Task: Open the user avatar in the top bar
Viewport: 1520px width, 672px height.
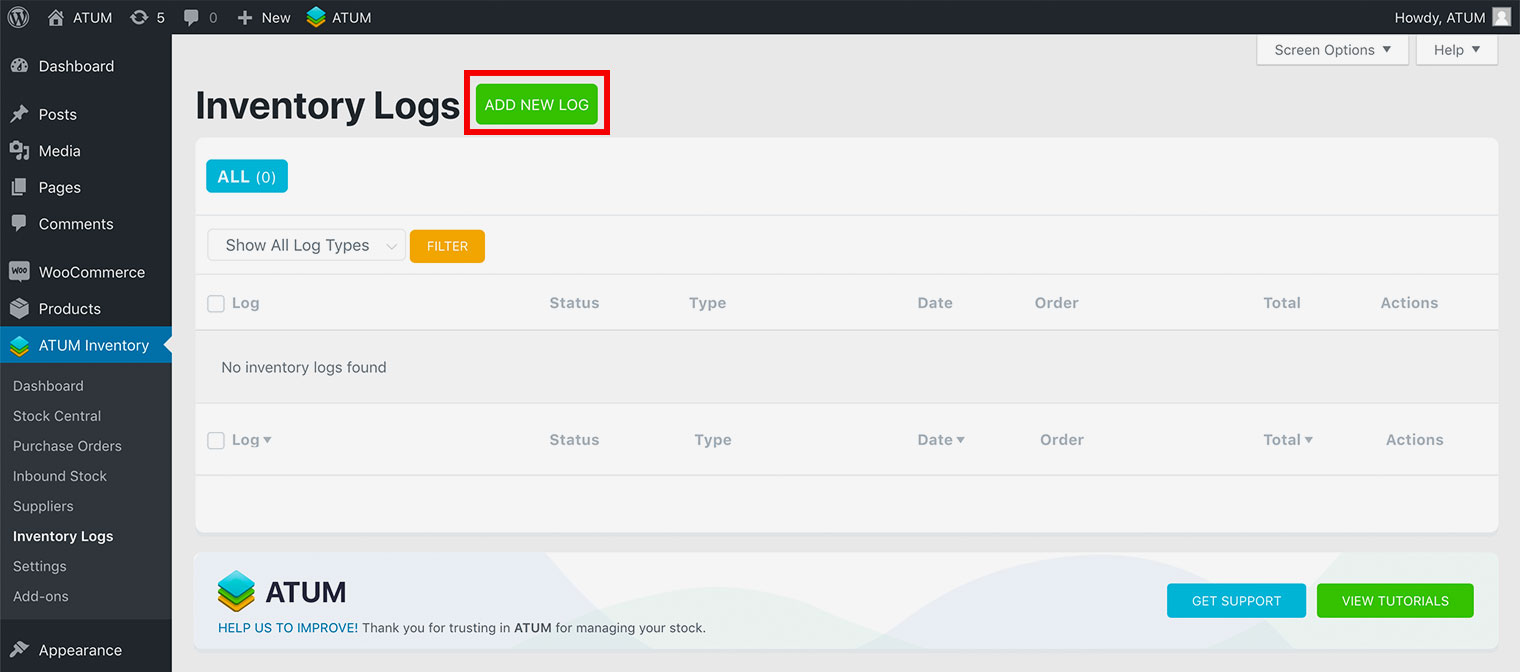Action: [x=1501, y=17]
